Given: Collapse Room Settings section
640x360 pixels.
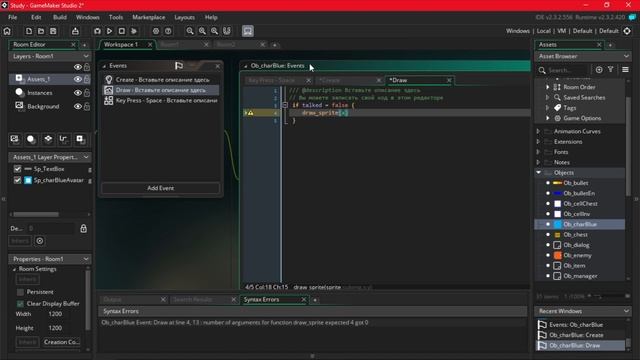Looking at the screenshot, I should [x=14, y=269].
